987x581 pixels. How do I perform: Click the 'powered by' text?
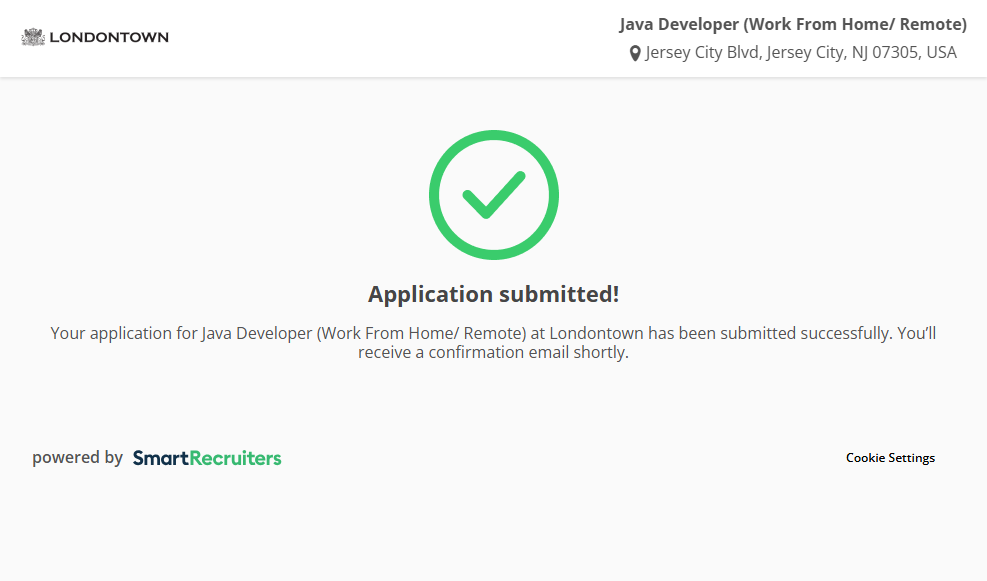77,458
